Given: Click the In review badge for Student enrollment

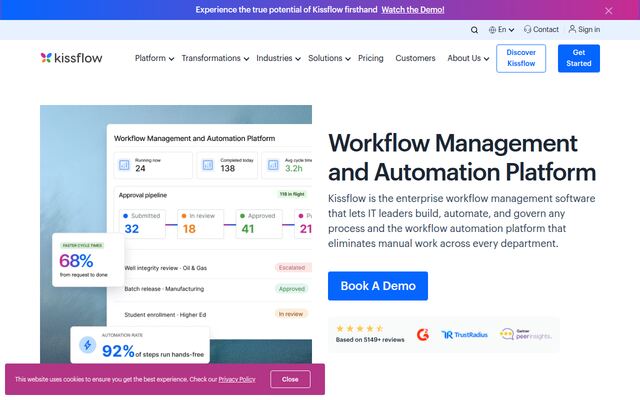Looking at the screenshot, I should 291,314.
